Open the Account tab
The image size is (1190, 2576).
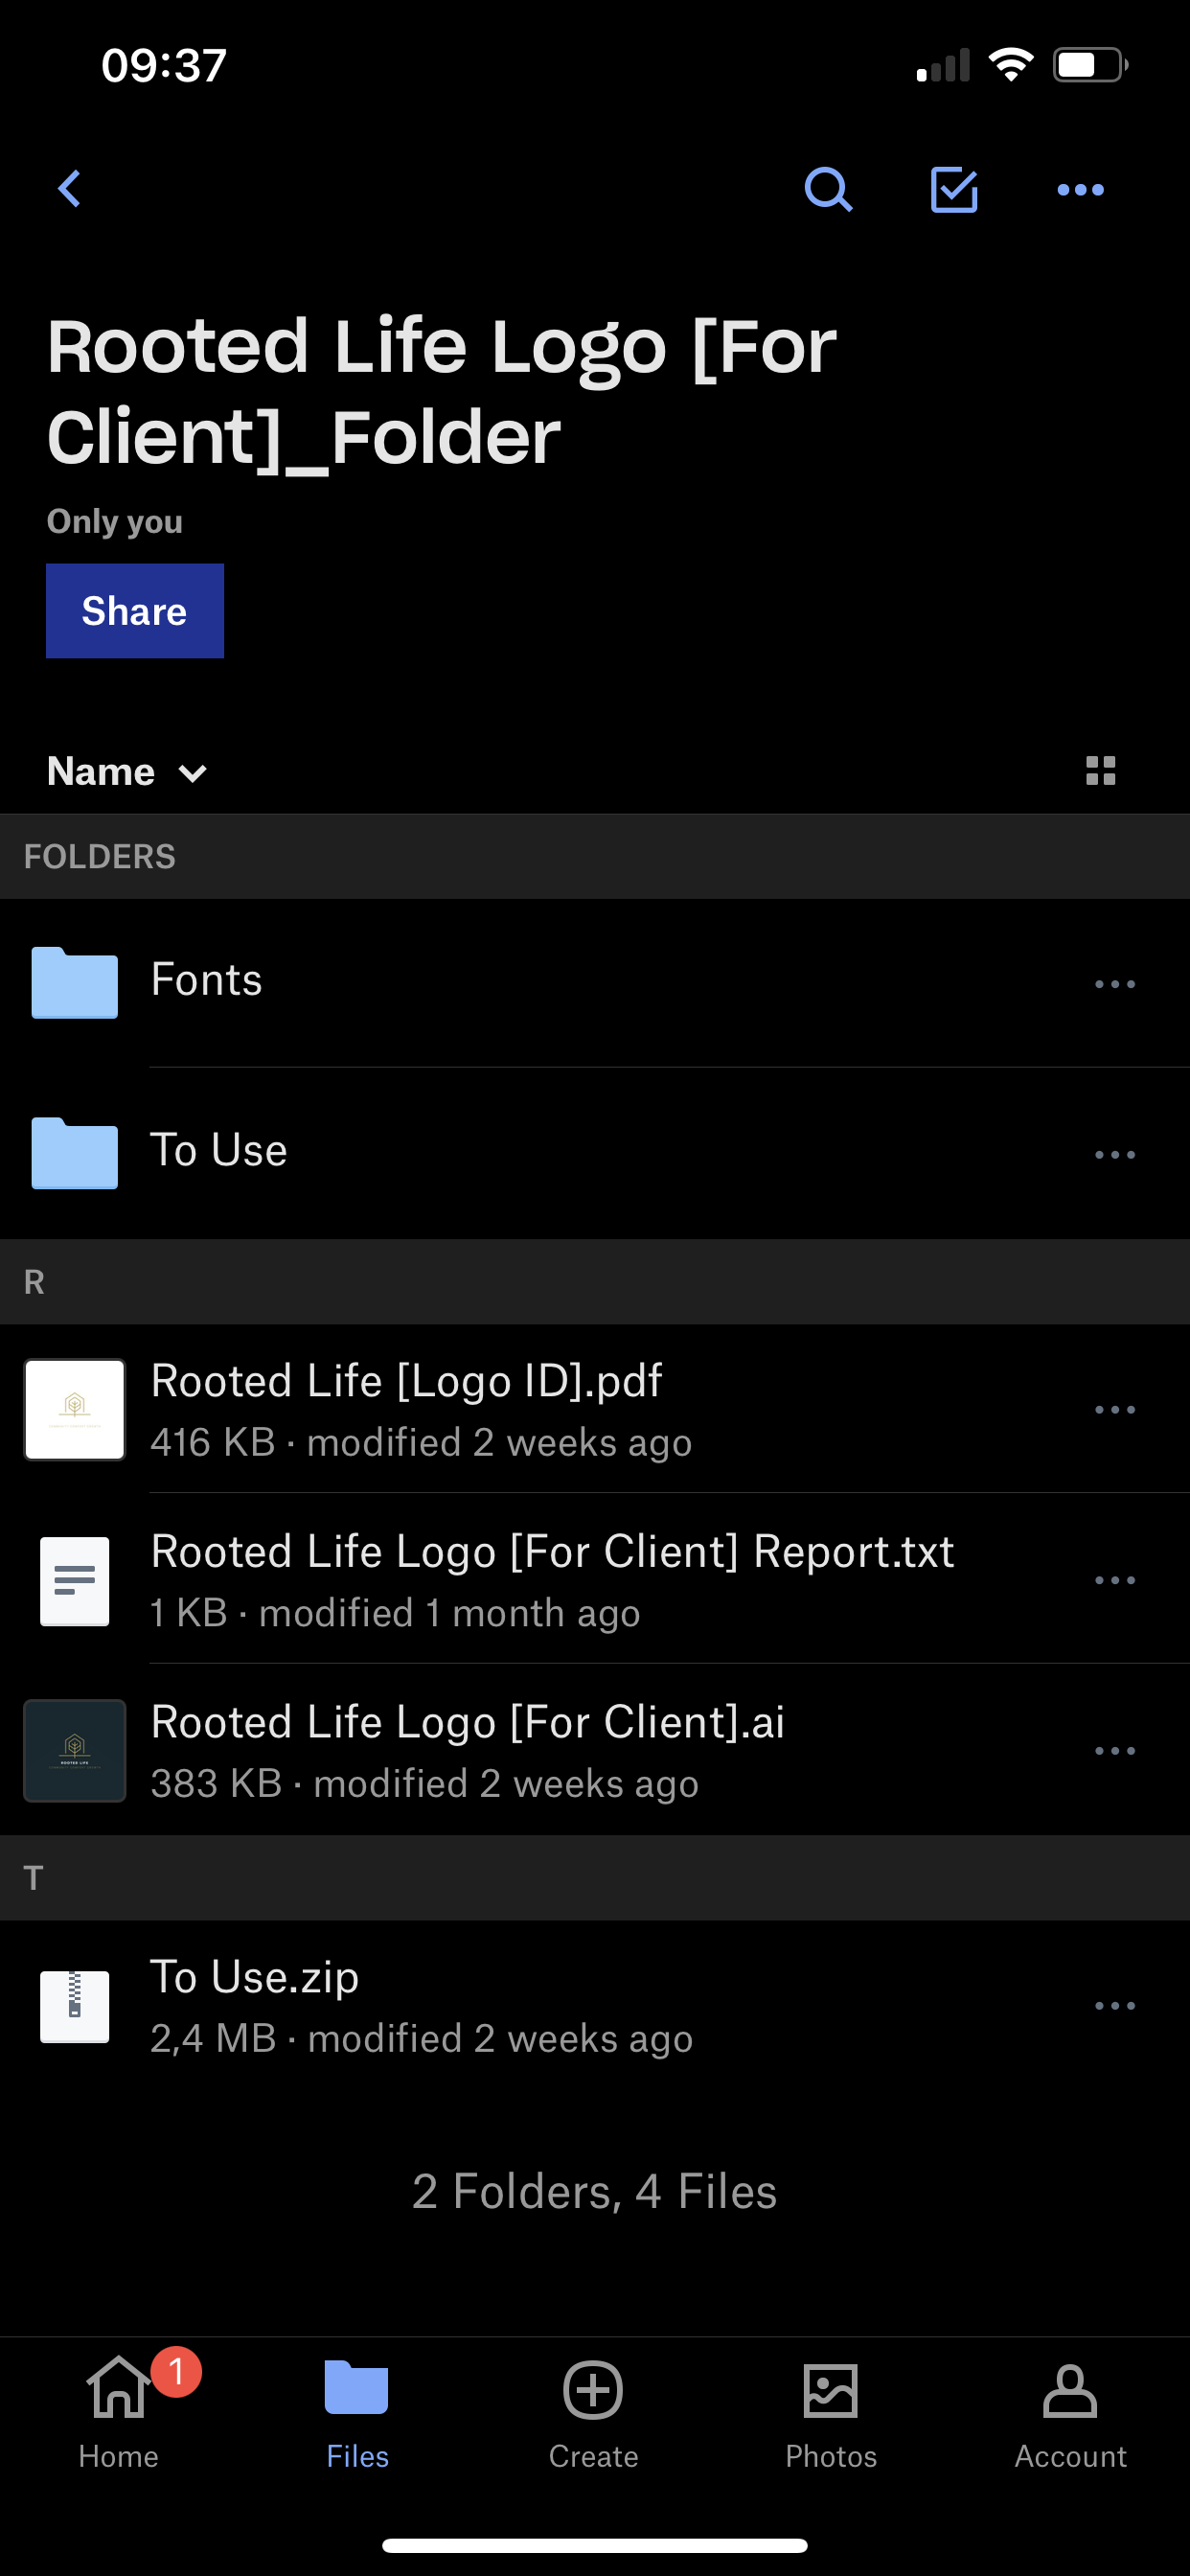1069,2412
